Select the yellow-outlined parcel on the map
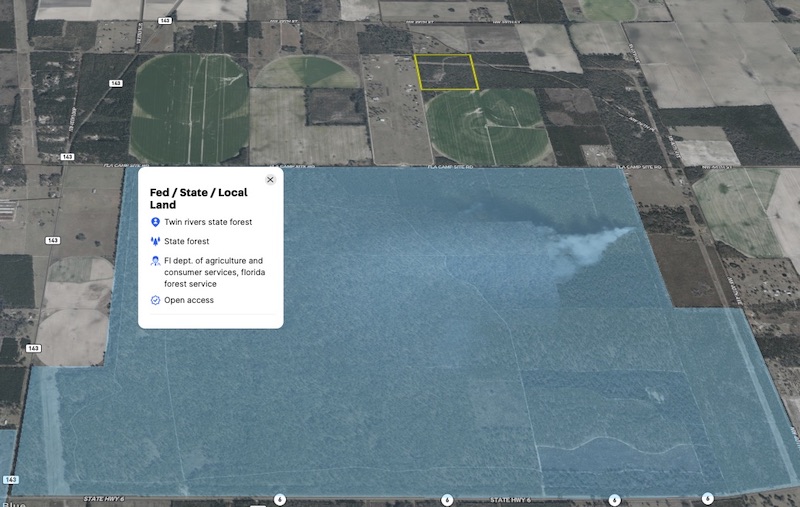The height and width of the screenshot is (507, 800). (x=446, y=72)
